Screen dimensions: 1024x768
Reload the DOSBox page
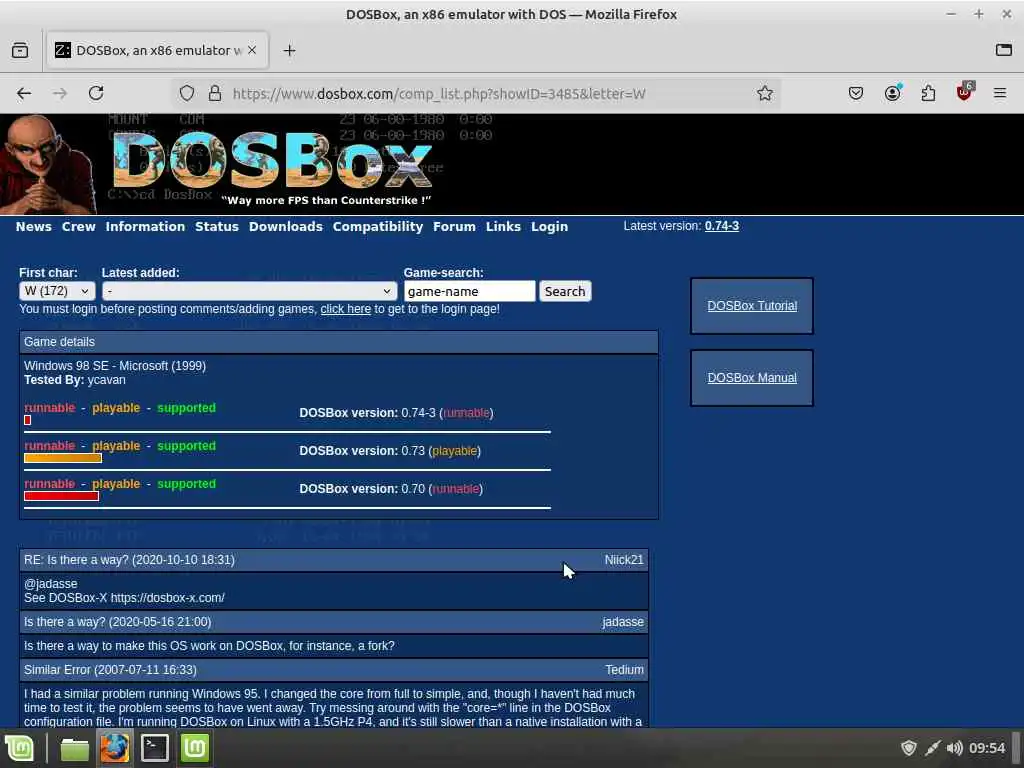(96, 93)
